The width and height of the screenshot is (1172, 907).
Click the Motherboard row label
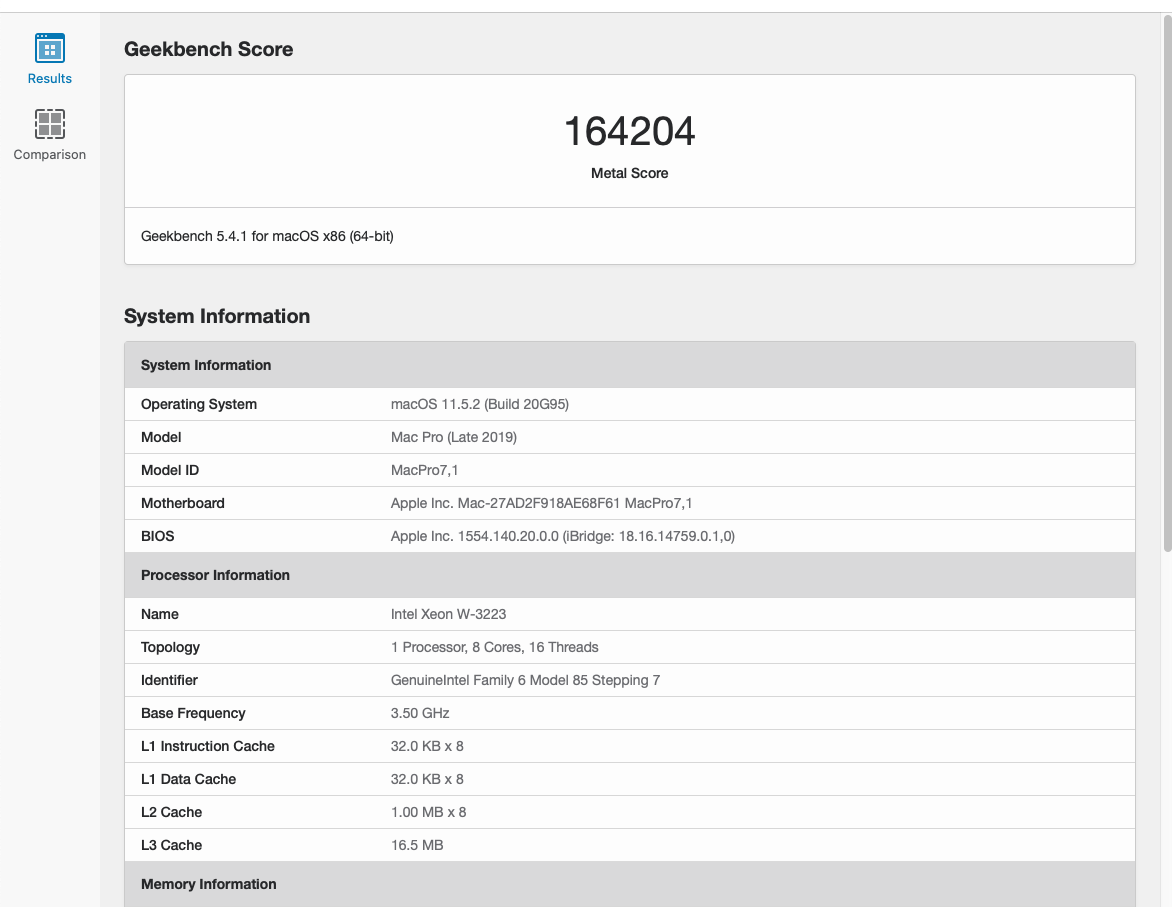pos(182,503)
